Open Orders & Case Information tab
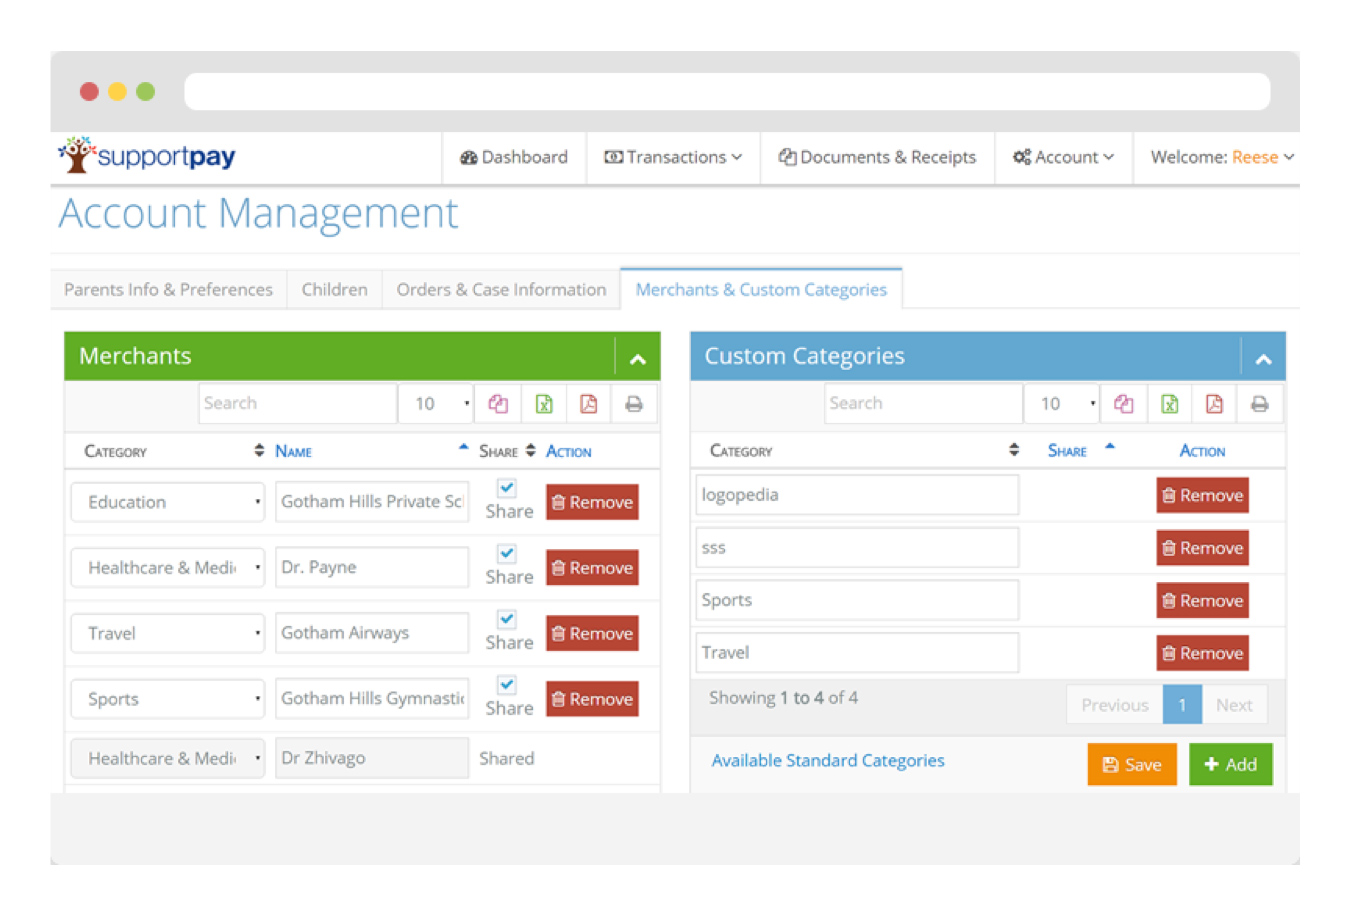The width and height of the screenshot is (1351, 916). (x=501, y=289)
